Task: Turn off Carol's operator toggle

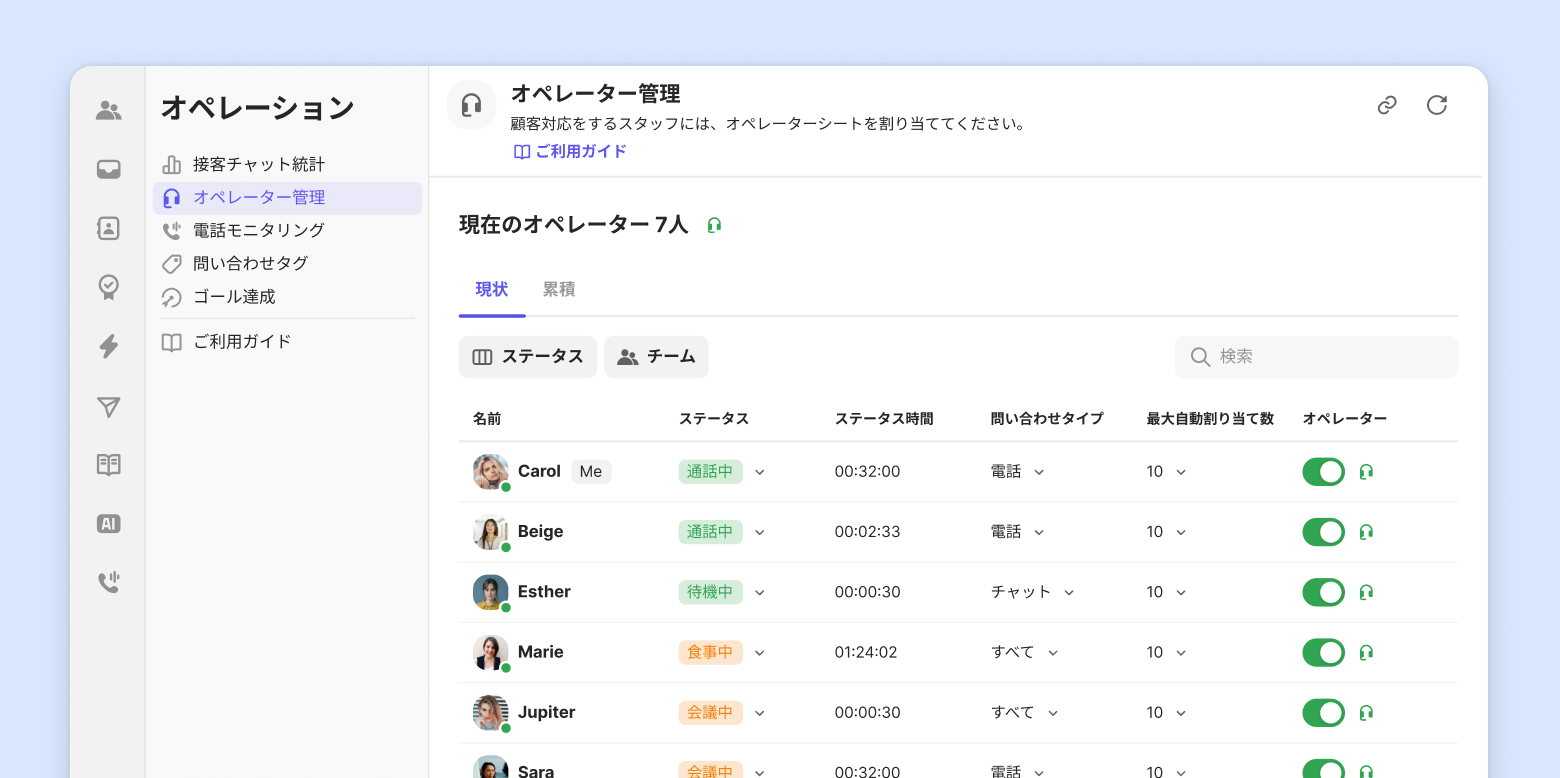Action: 1323,472
